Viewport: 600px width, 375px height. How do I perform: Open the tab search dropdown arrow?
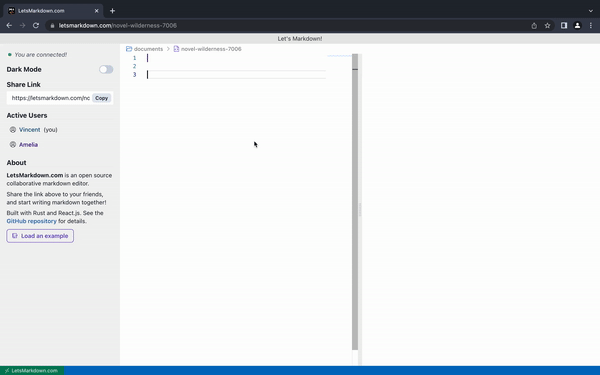coord(591,11)
